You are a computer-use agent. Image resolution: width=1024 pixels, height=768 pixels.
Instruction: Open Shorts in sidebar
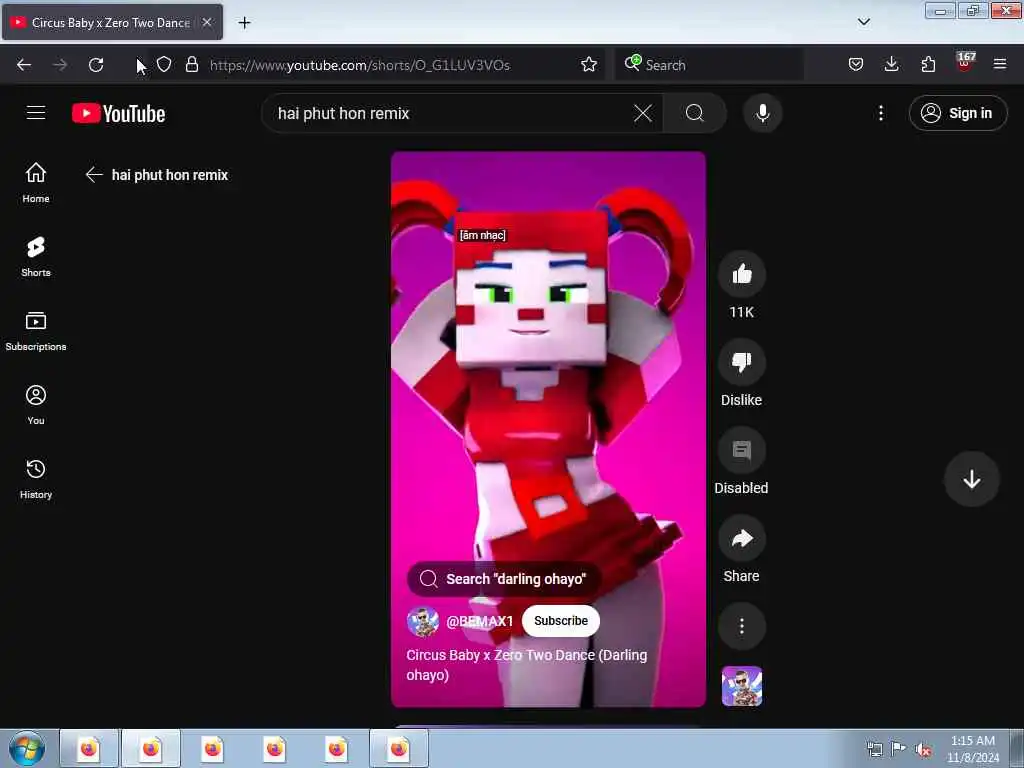point(36,257)
